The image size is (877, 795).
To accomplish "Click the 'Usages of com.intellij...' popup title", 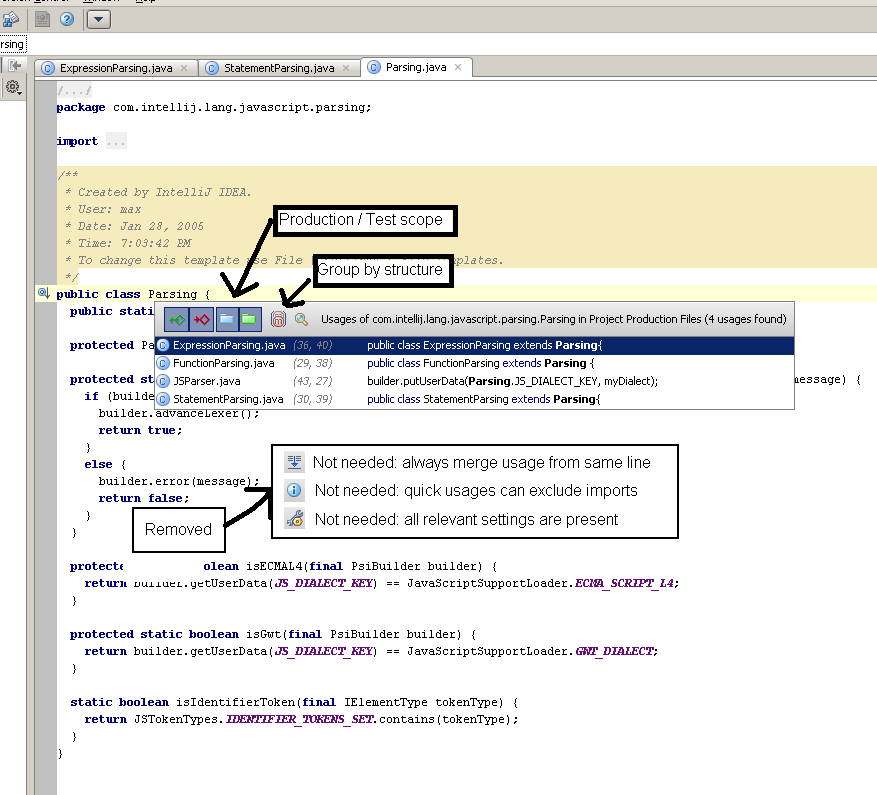I will pos(554,319).
